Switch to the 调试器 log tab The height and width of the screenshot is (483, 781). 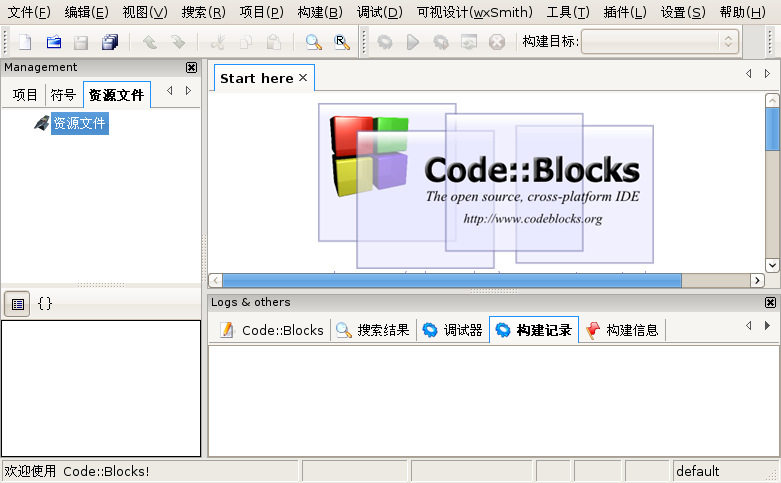point(452,330)
